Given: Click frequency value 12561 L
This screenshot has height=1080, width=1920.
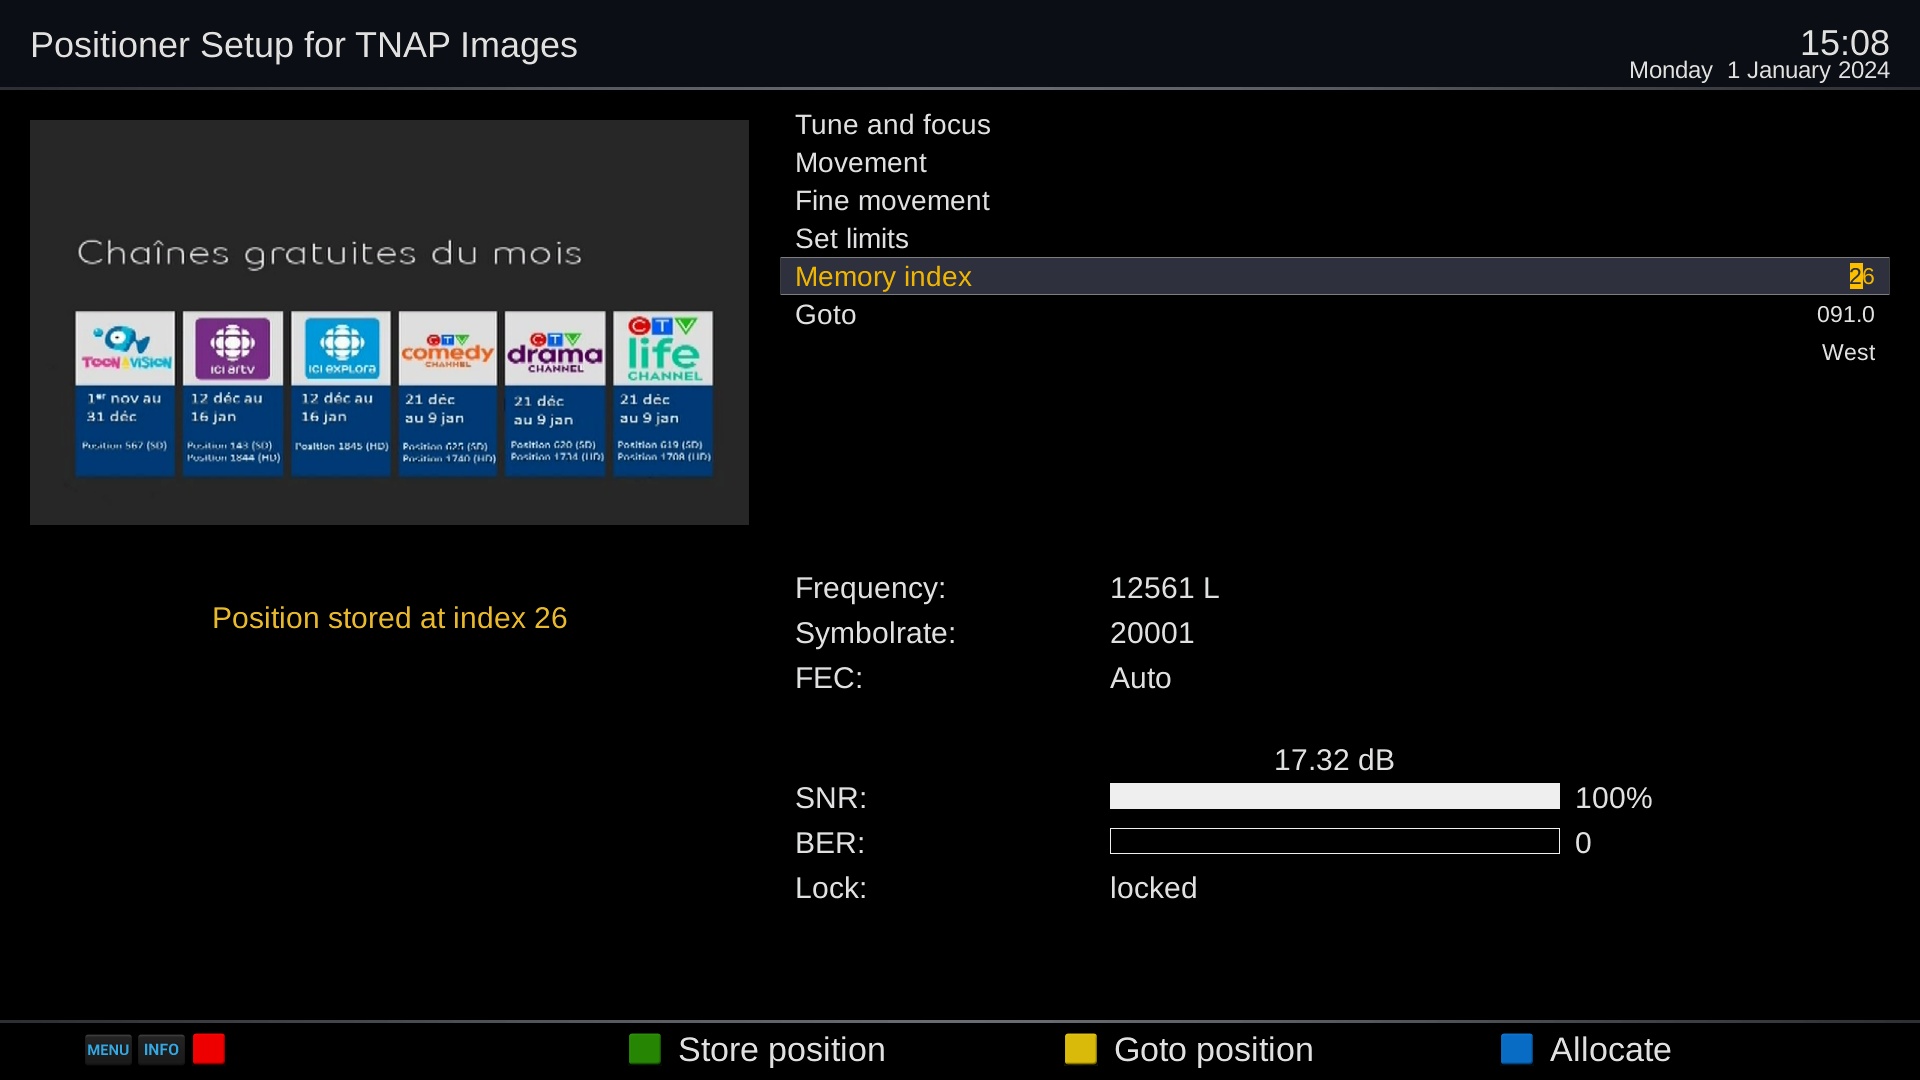Looking at the screenshot, I should 1164,588.
